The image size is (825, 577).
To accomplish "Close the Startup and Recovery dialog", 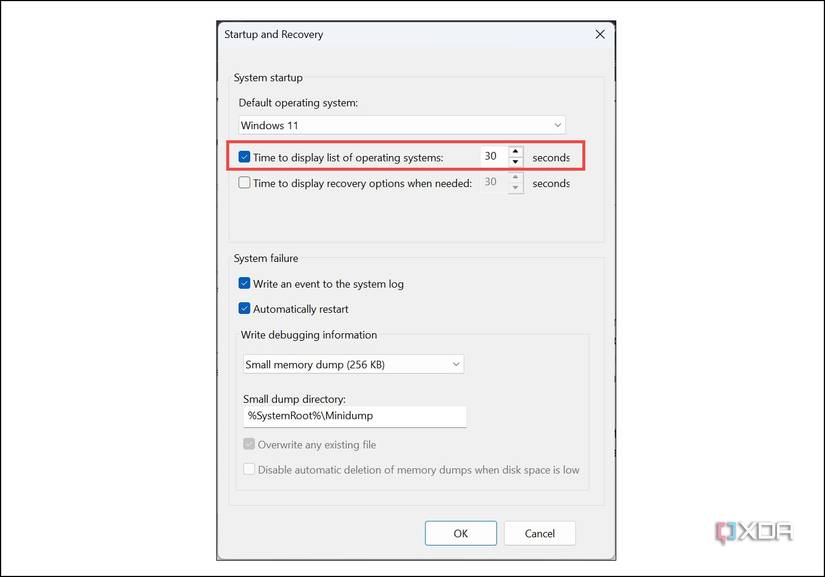I will click(599, 34).
